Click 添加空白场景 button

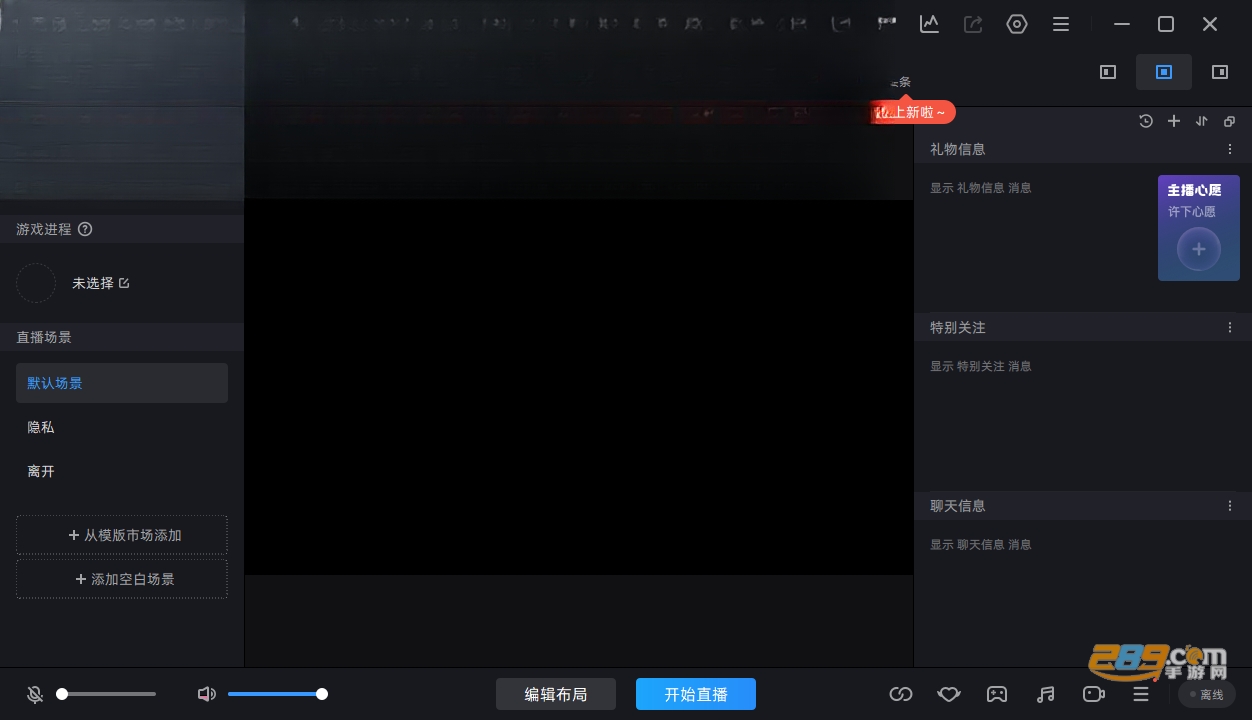[122, 579]
